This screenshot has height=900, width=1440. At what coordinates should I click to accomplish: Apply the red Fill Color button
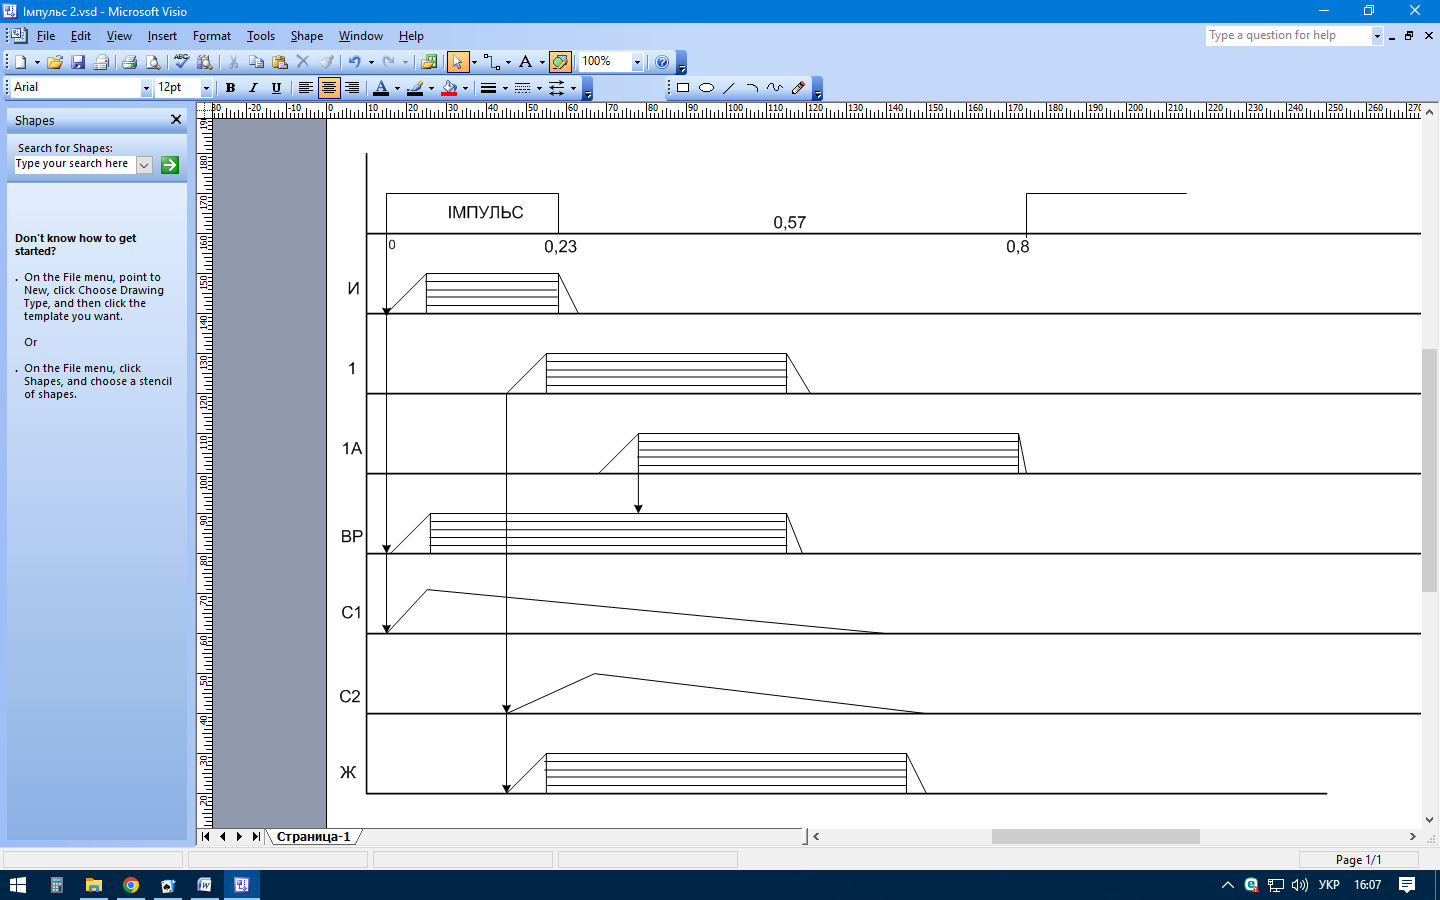point(450,88)
